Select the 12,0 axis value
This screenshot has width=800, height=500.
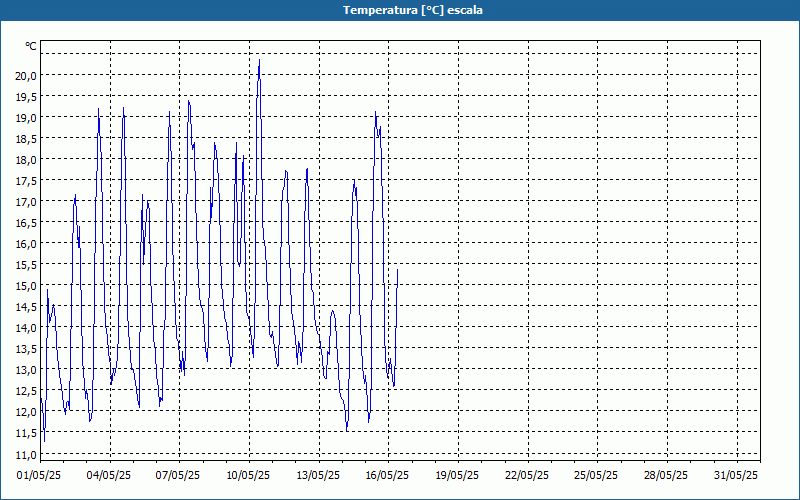27,412
